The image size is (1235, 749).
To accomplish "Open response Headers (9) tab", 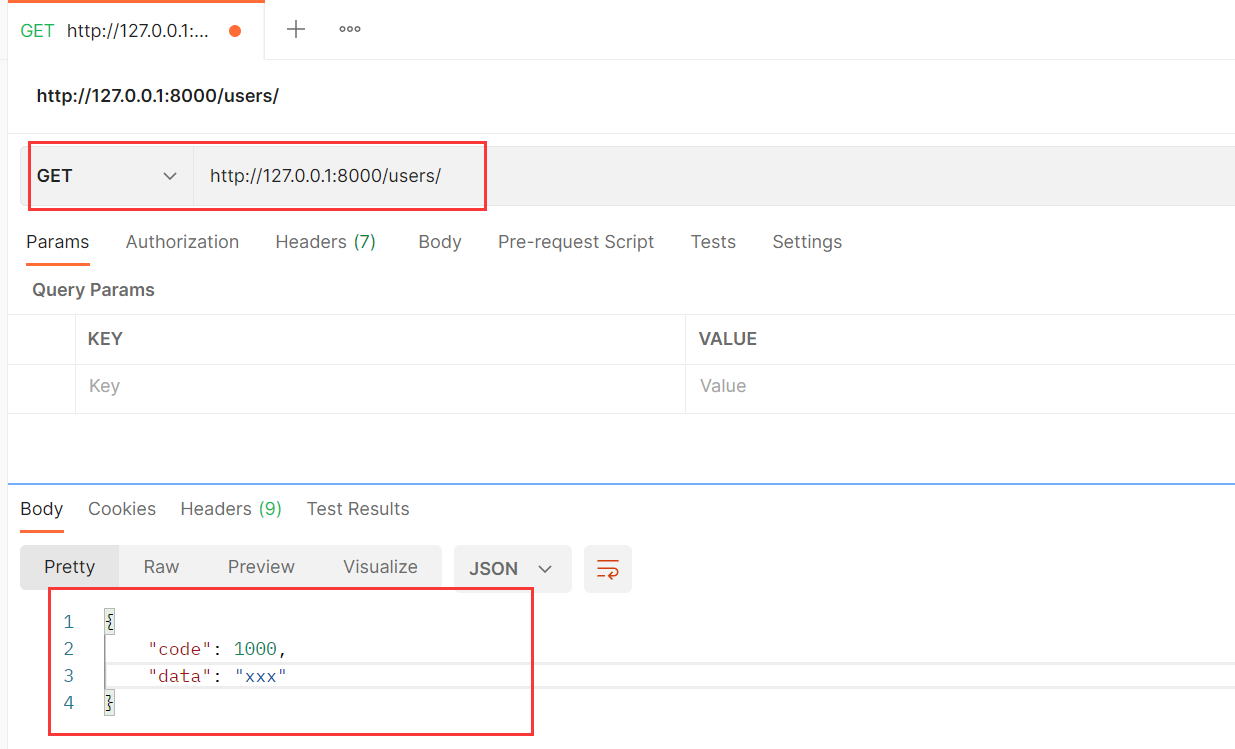I will point(231,509).
